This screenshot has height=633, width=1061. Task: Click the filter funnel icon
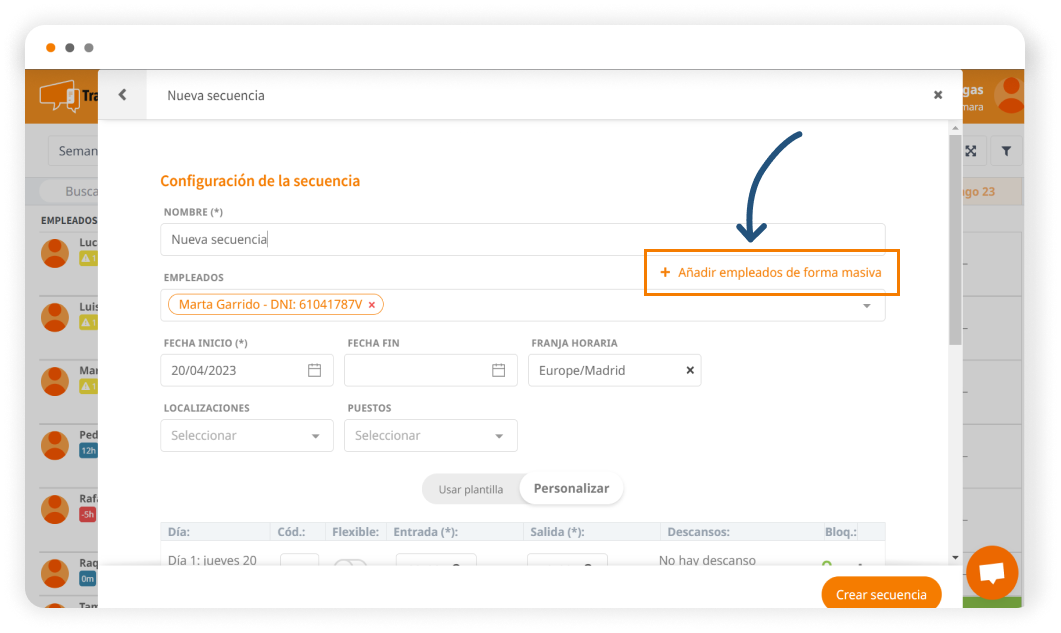(1006, 151)
